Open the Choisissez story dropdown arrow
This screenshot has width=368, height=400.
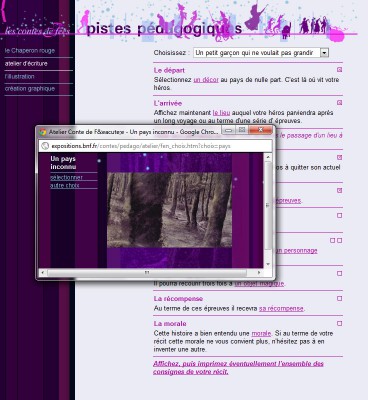click(324, 53)
